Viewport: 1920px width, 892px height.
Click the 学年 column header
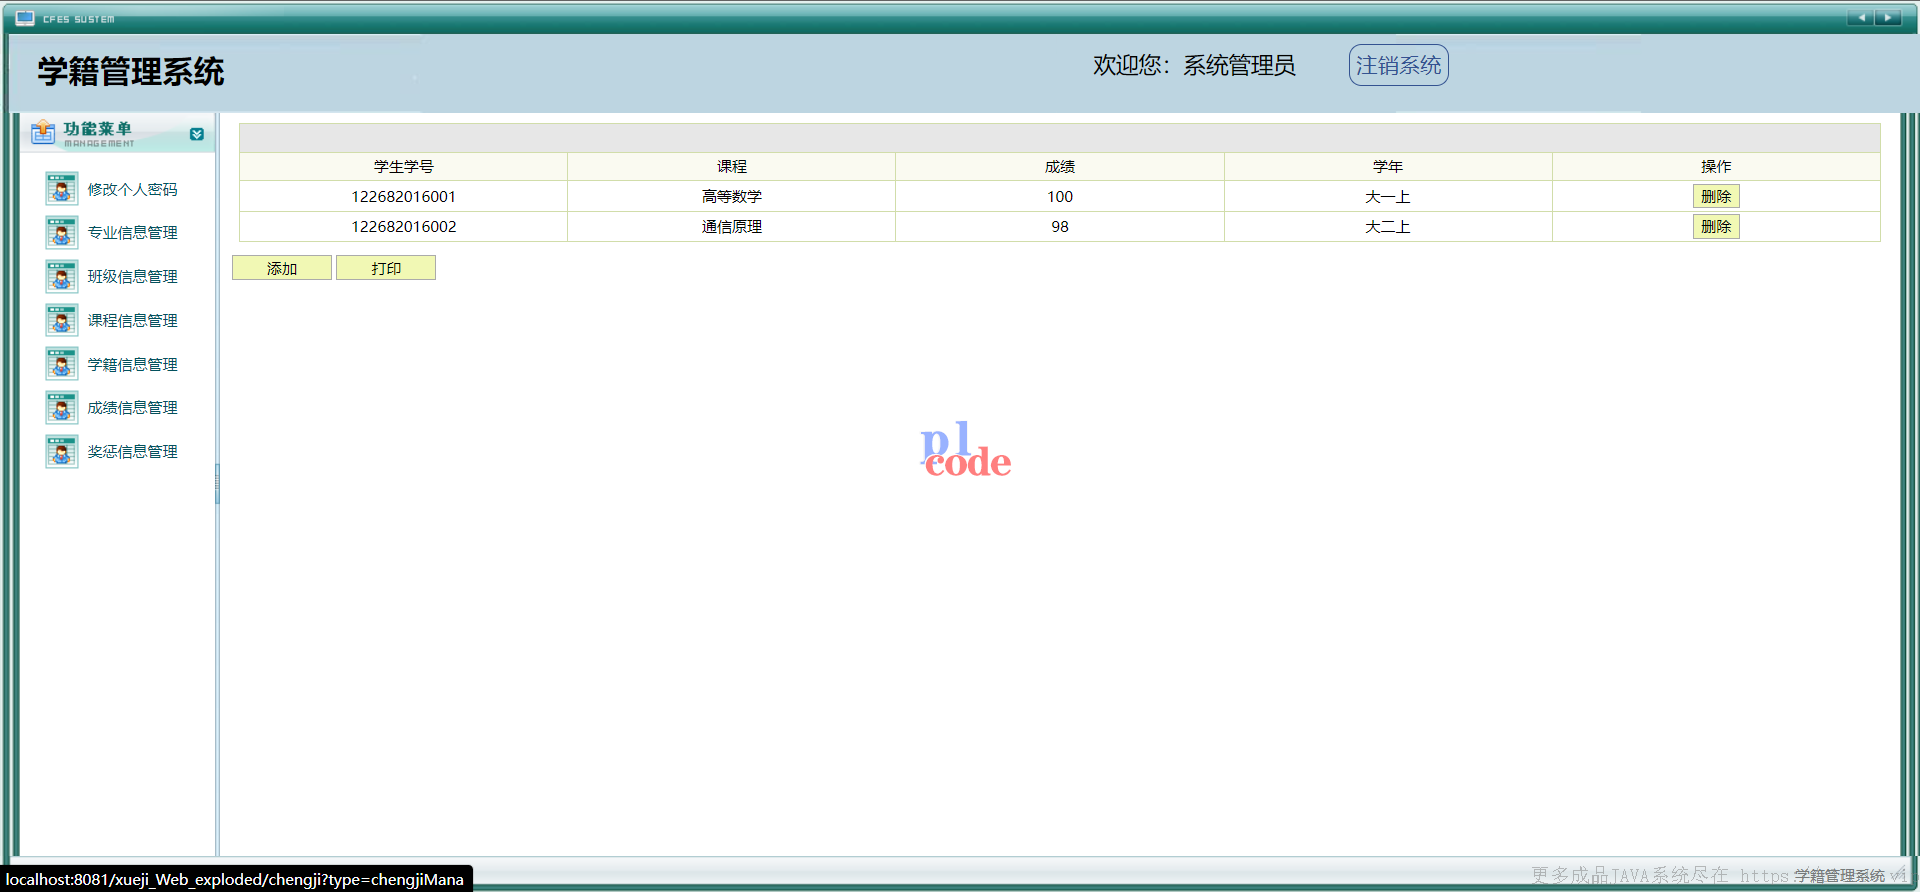click(1388, 167)
